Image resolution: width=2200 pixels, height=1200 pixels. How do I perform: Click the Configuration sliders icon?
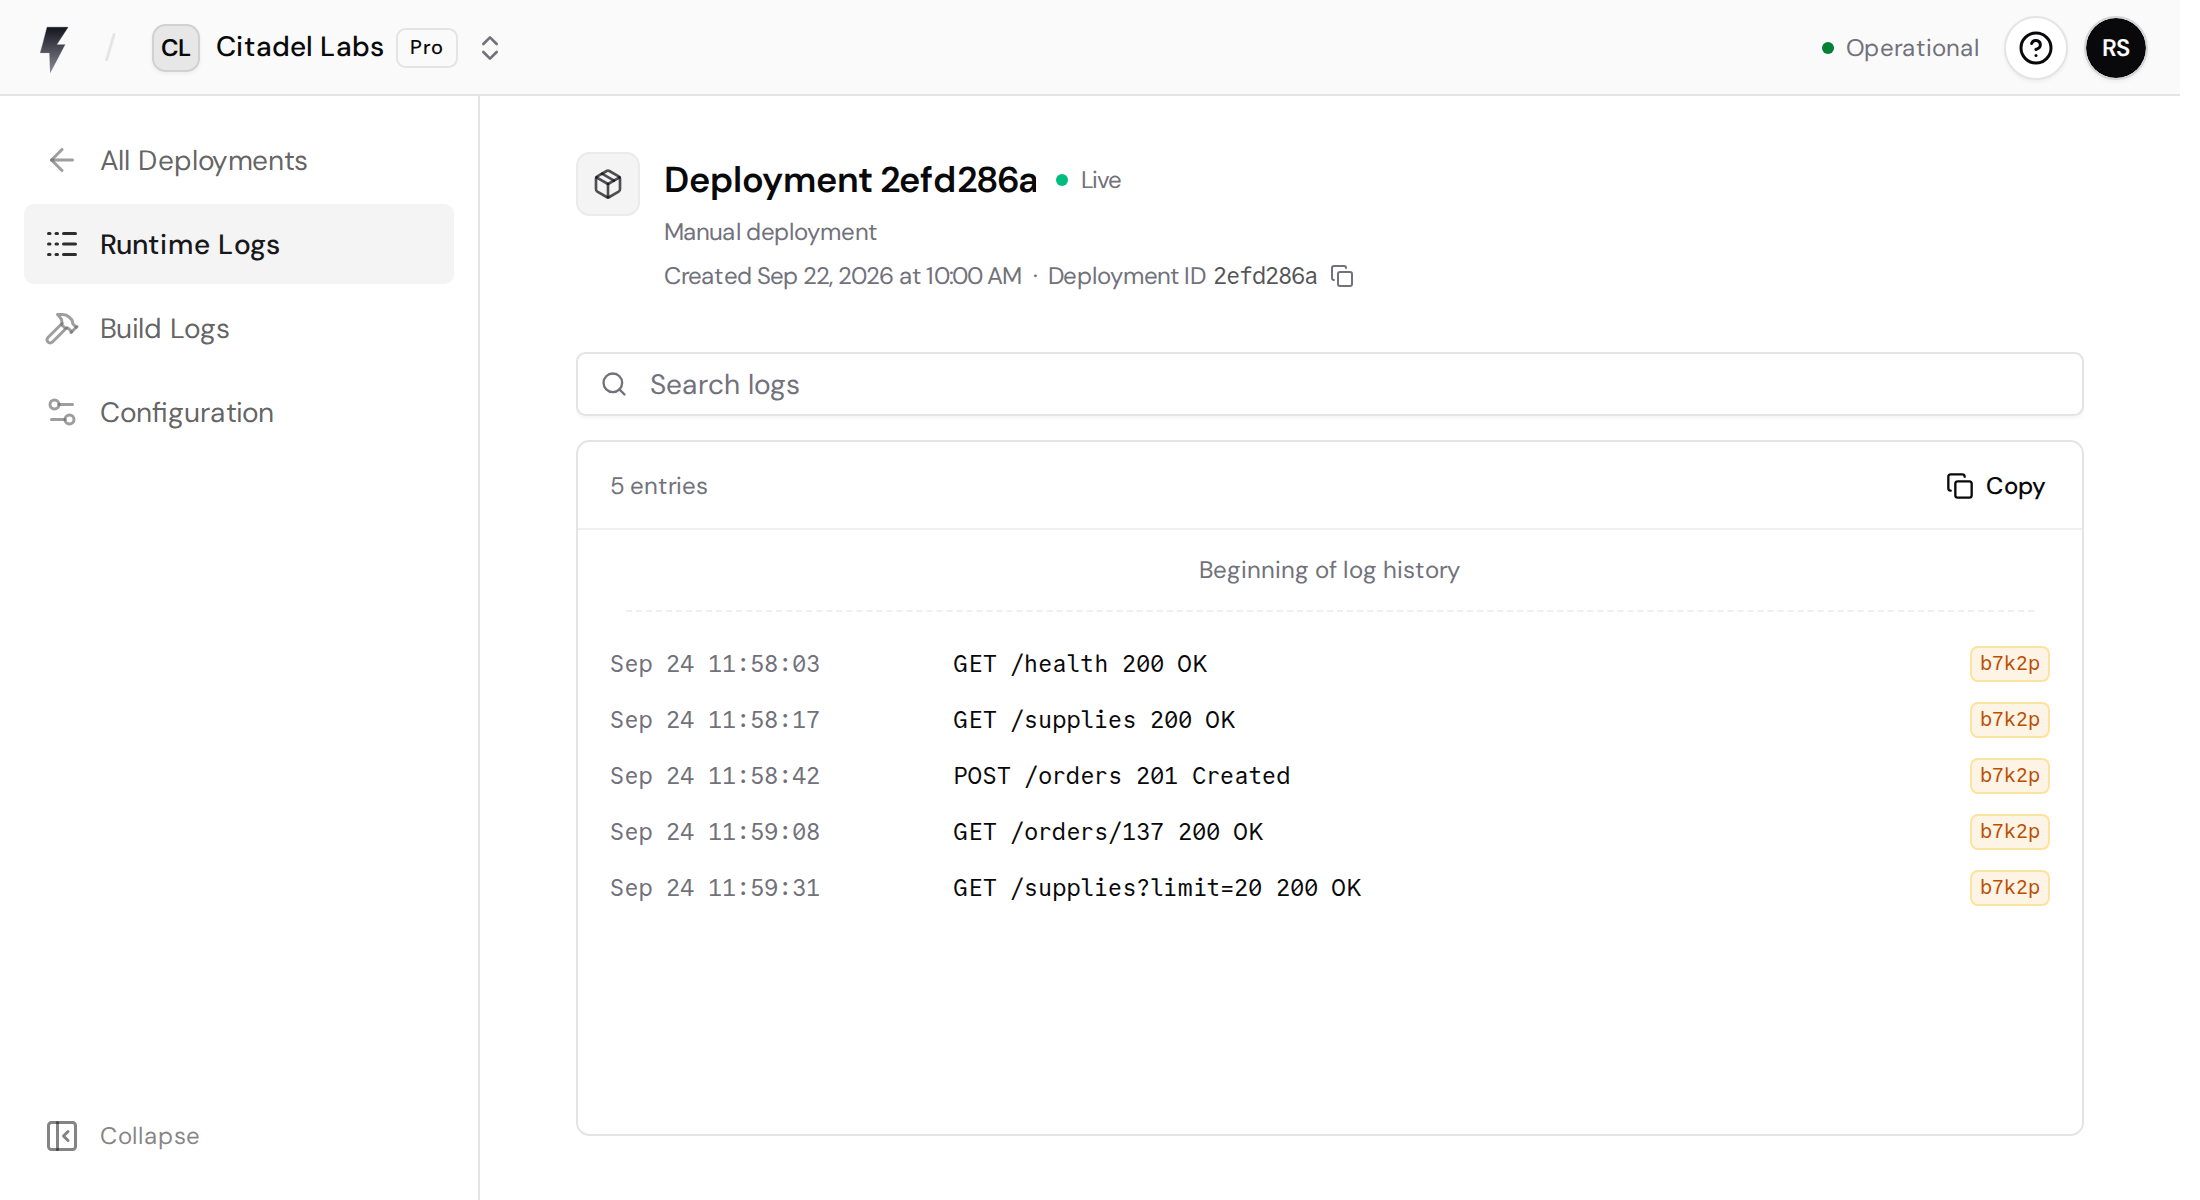click(x=62, y=412)
